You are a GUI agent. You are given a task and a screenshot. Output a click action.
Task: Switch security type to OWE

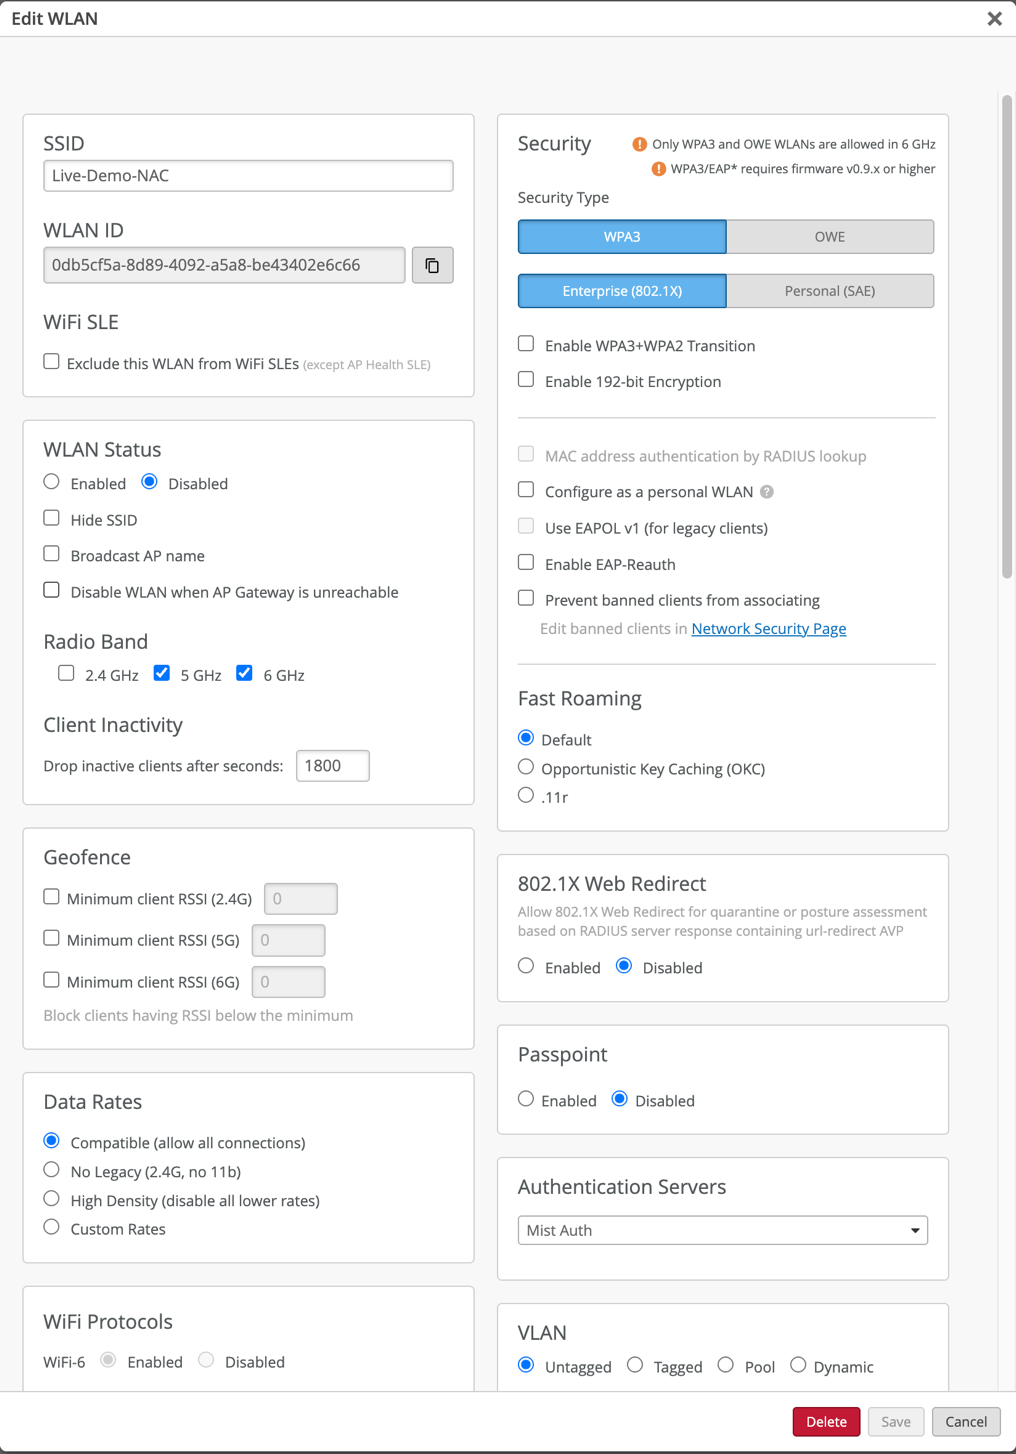pos(829,237)
